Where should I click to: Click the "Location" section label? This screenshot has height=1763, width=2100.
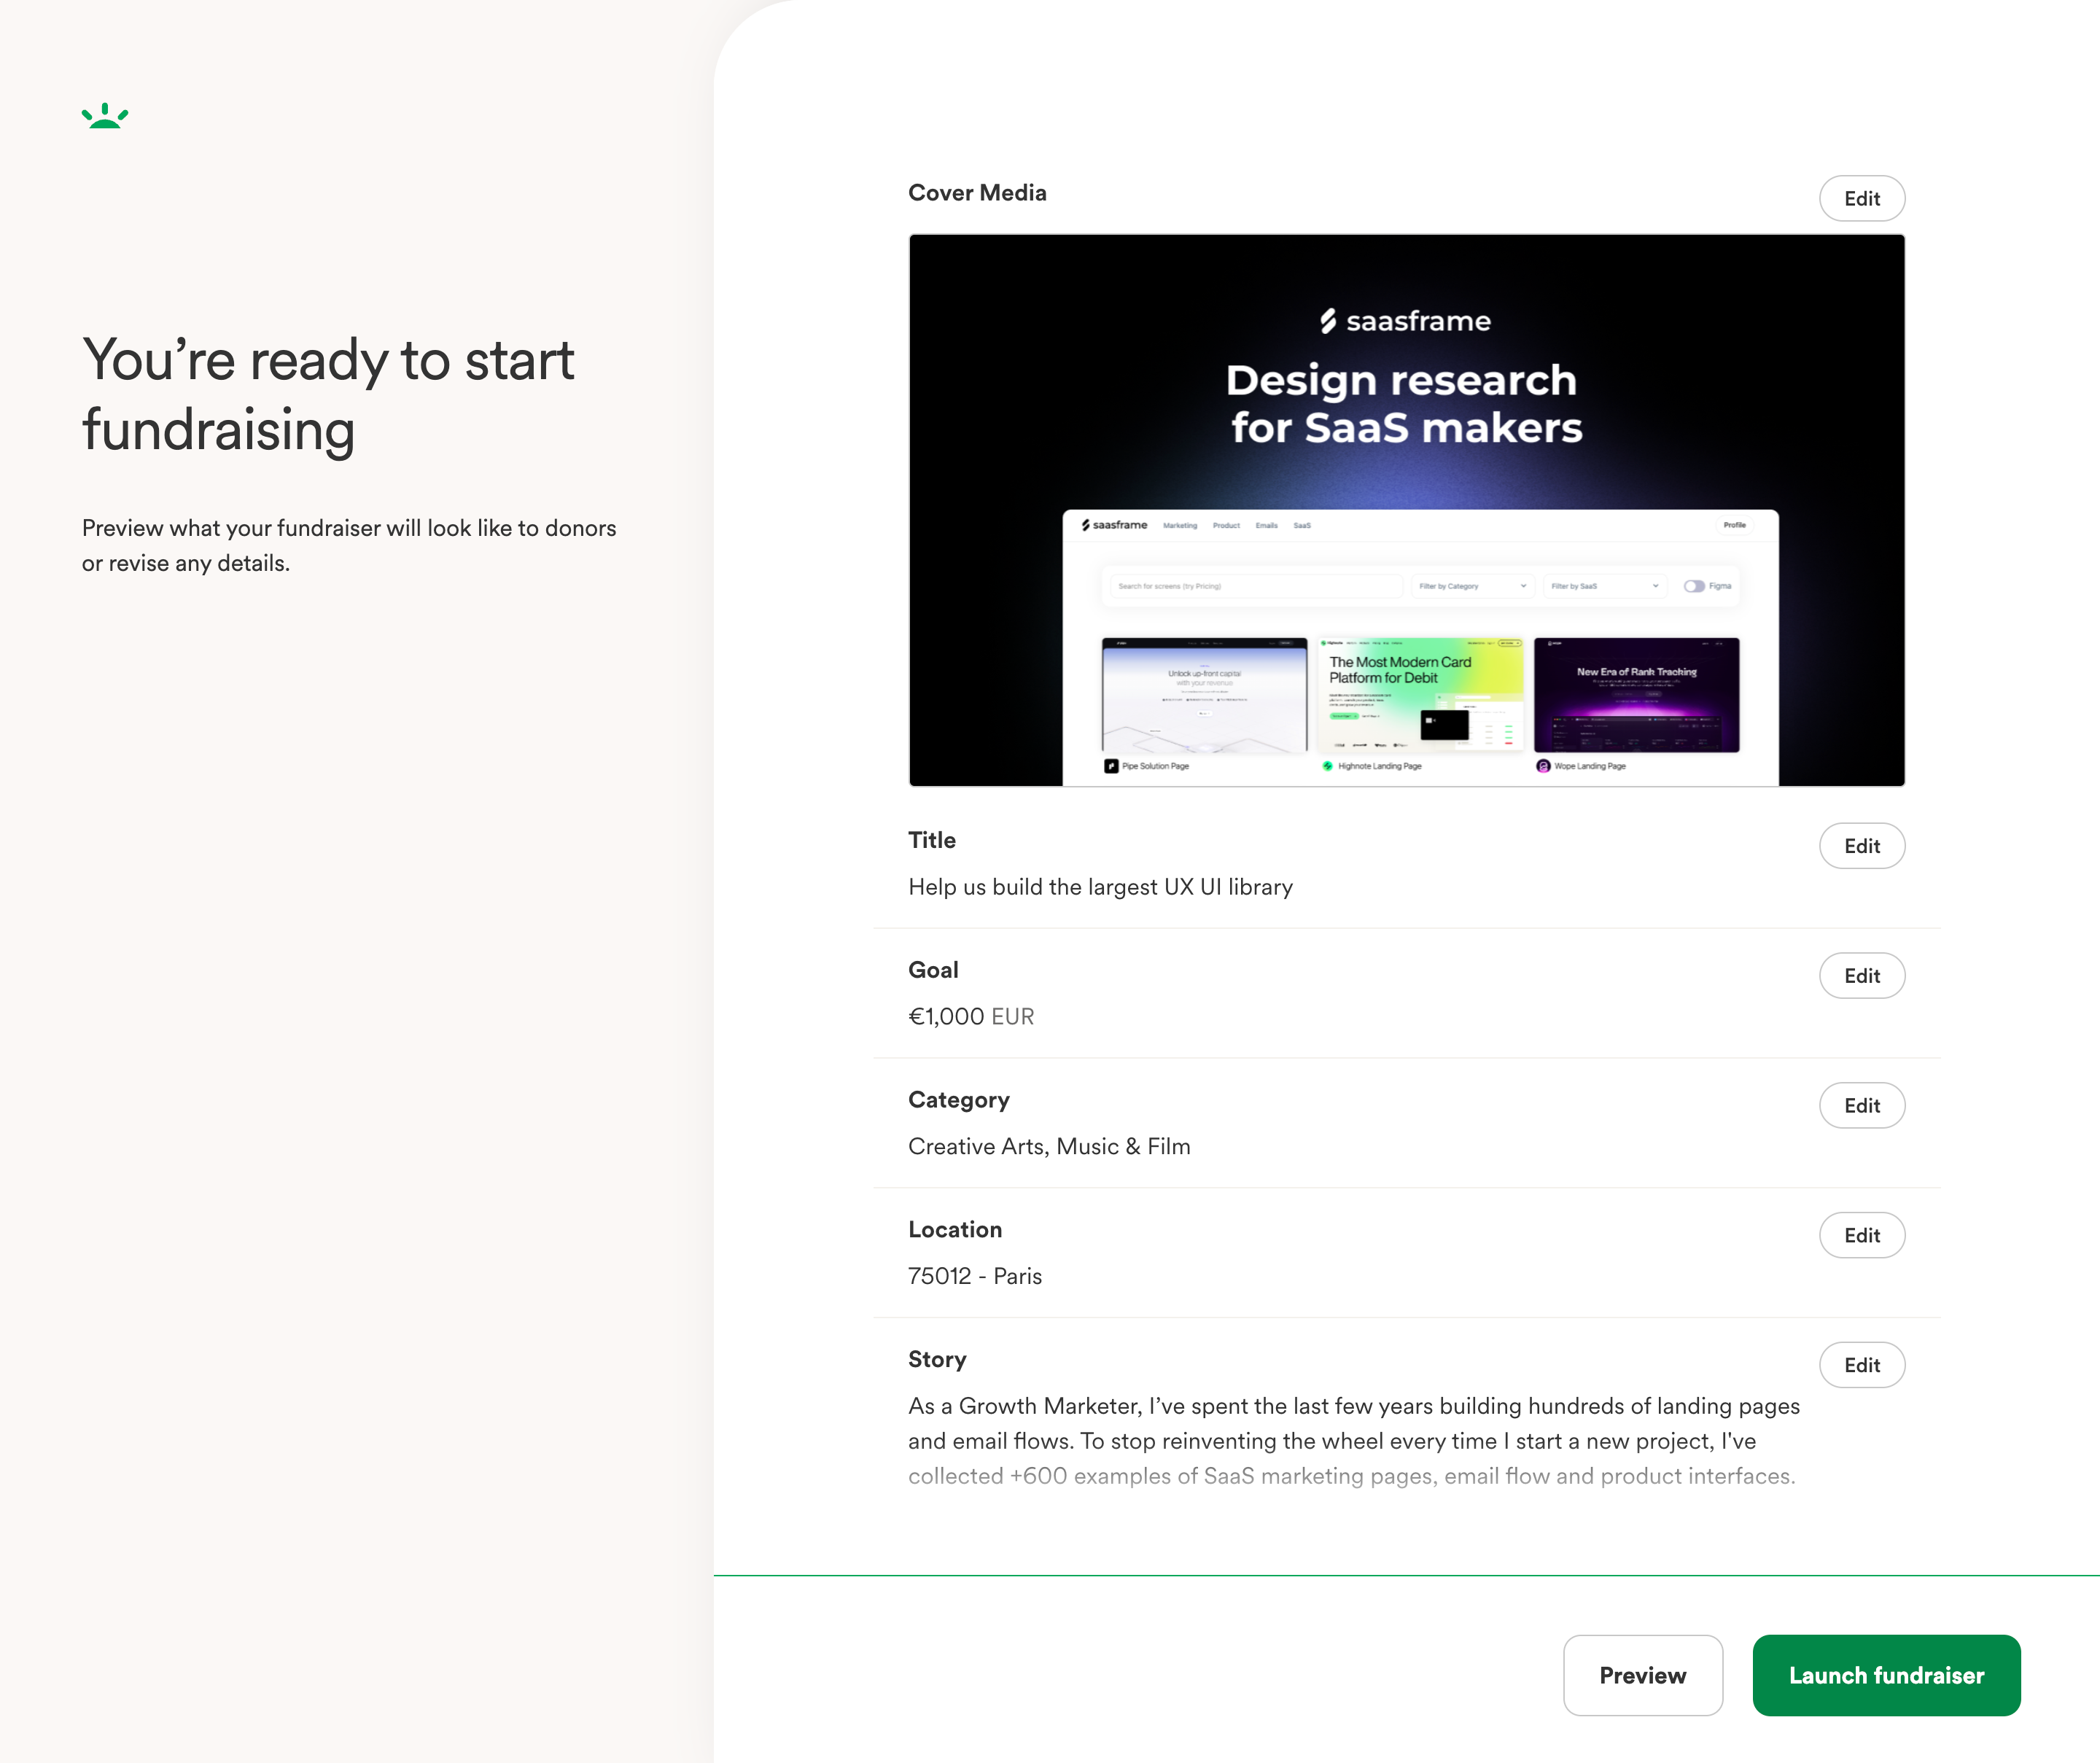[955, 1229]
